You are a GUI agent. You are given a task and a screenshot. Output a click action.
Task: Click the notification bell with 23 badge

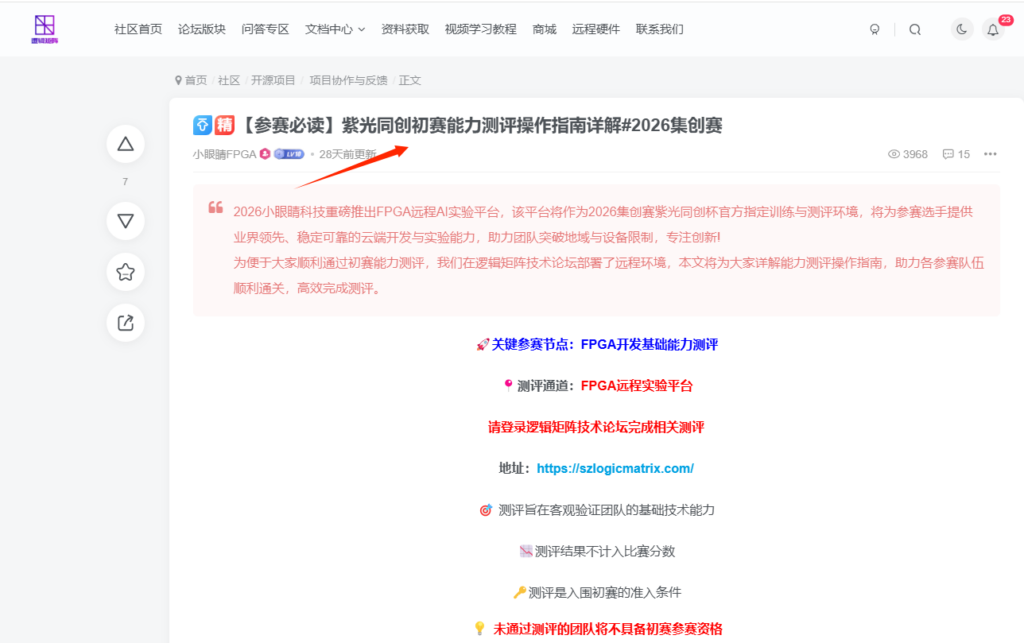pyautogui.click(x=993, y=29)
